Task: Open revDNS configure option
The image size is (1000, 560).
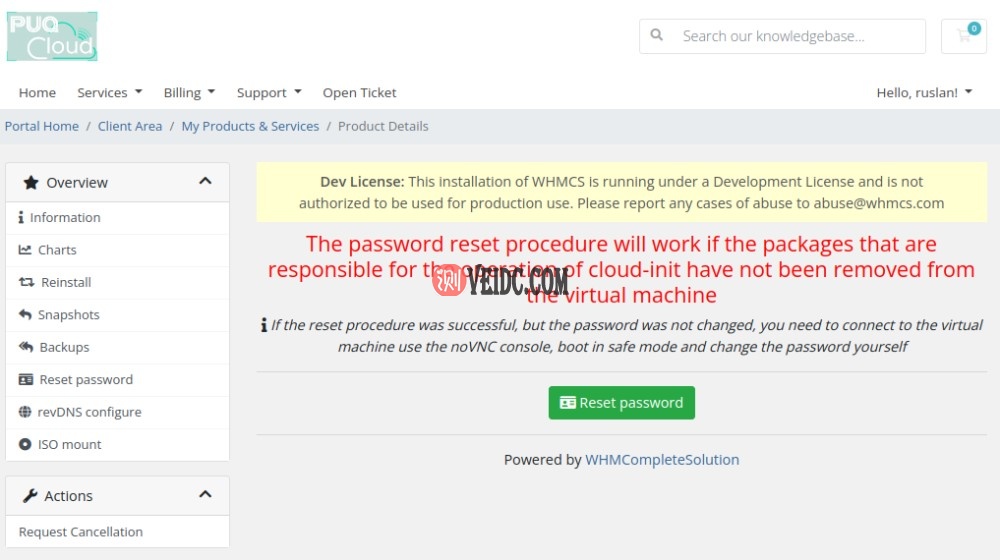Action: coord(89,412)
